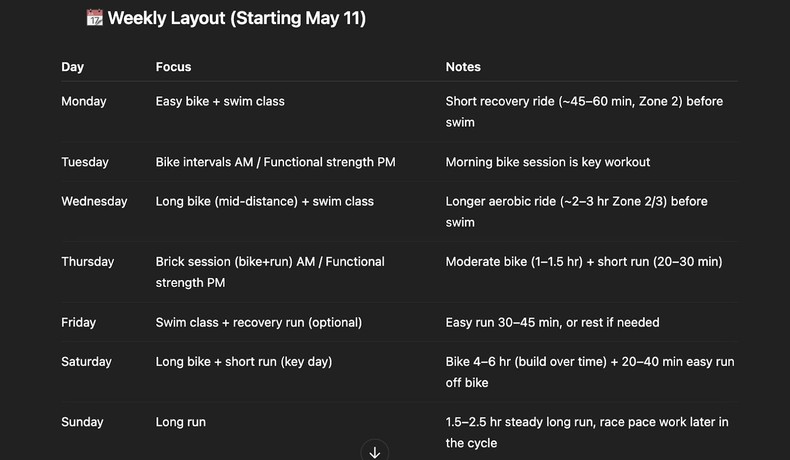This screenshot has width=790, height=460.
Task: Click the Saturday row label
Action: 86,362
